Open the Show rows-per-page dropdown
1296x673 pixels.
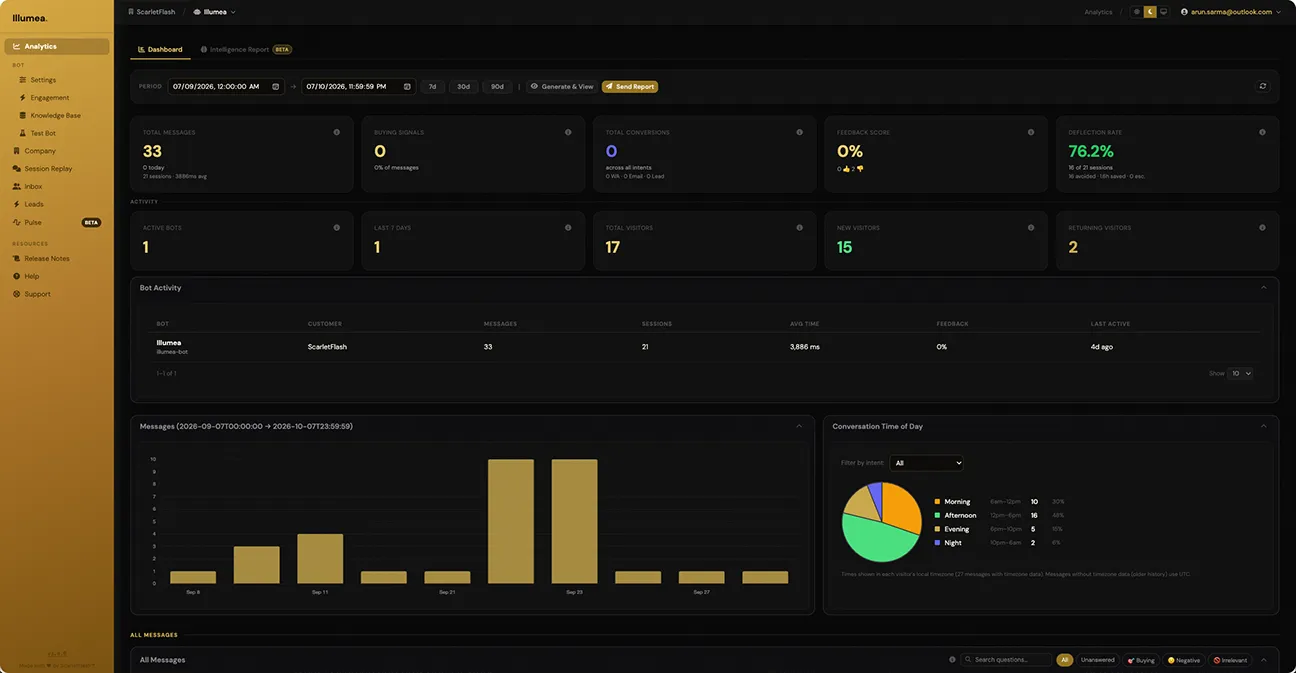1241,373
